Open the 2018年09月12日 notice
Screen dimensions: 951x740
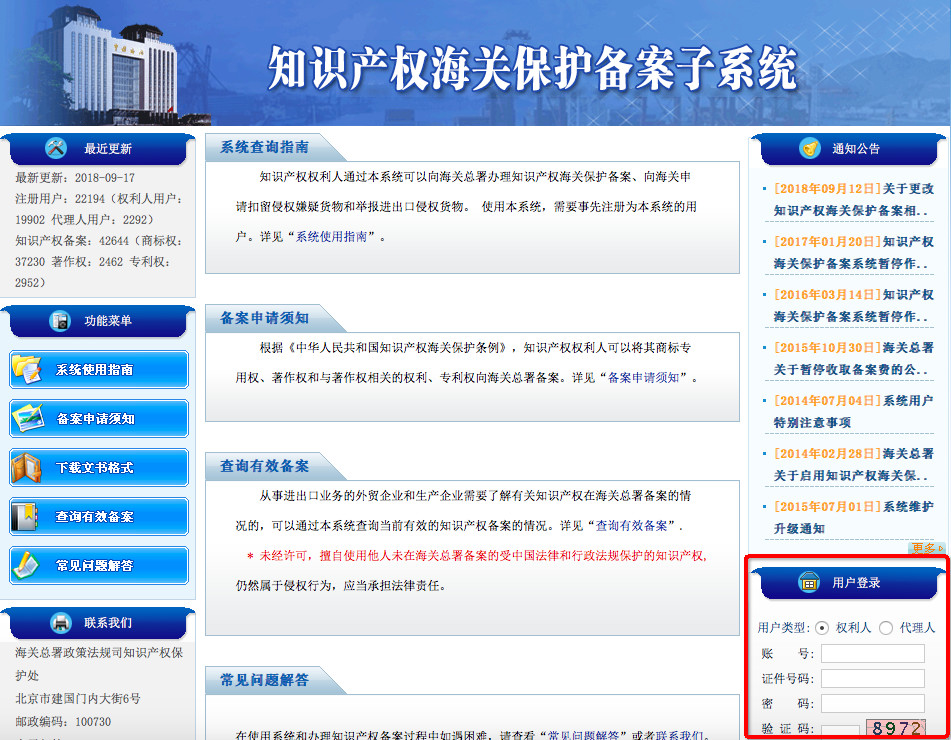point(853,200)
